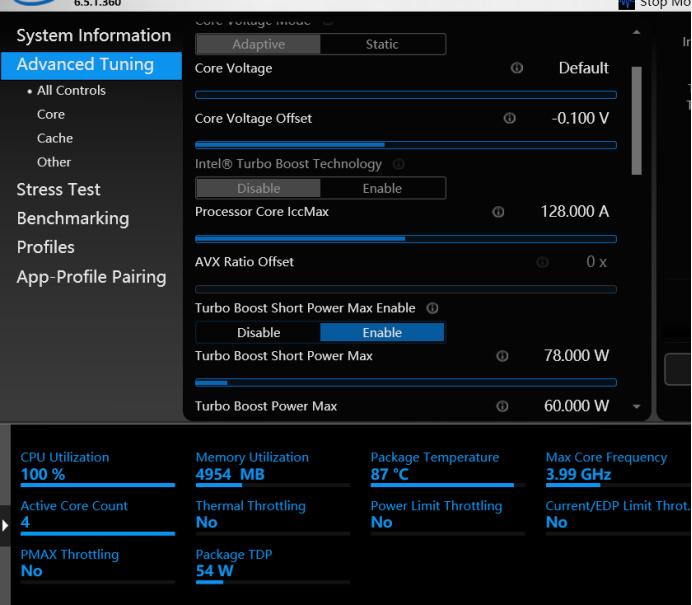Image resolution: width=692 pixels, height=605 pixels.
Task: Click info icon beside Core Voltage Offset
Action: tap(510, 119)
